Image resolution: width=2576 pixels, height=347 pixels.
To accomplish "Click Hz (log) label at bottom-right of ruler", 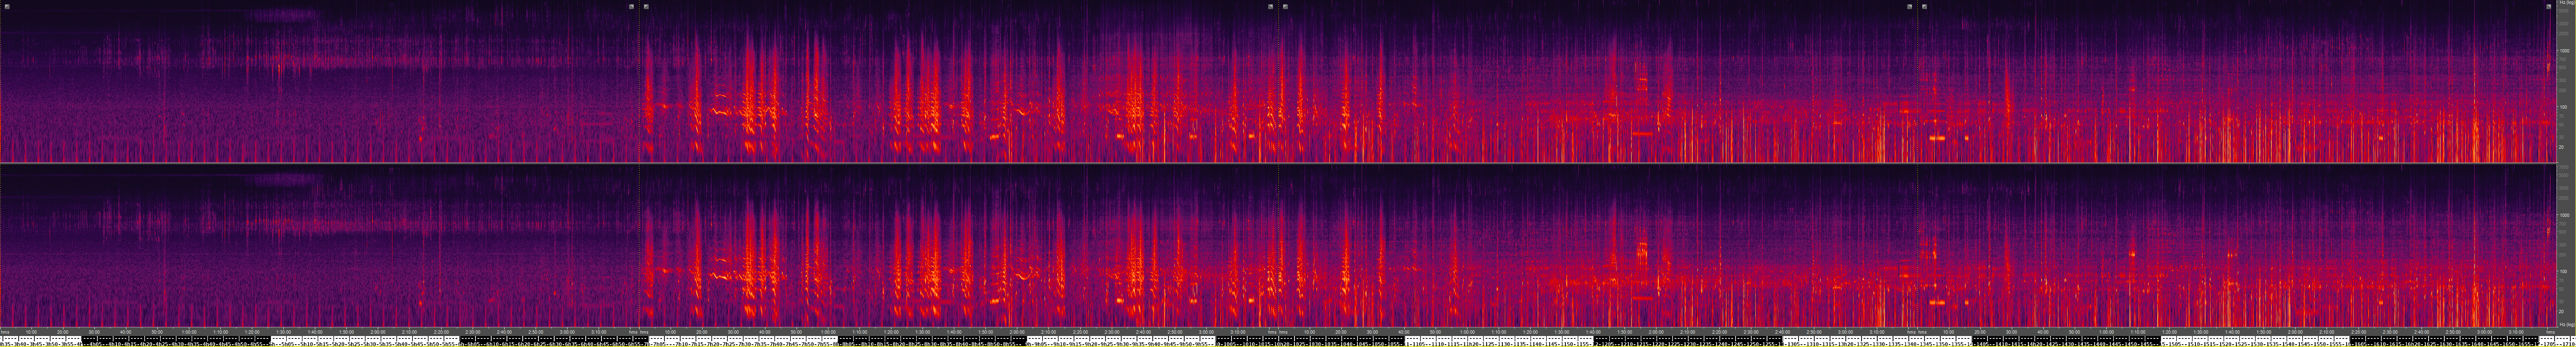I will (x=2564, y=325).
